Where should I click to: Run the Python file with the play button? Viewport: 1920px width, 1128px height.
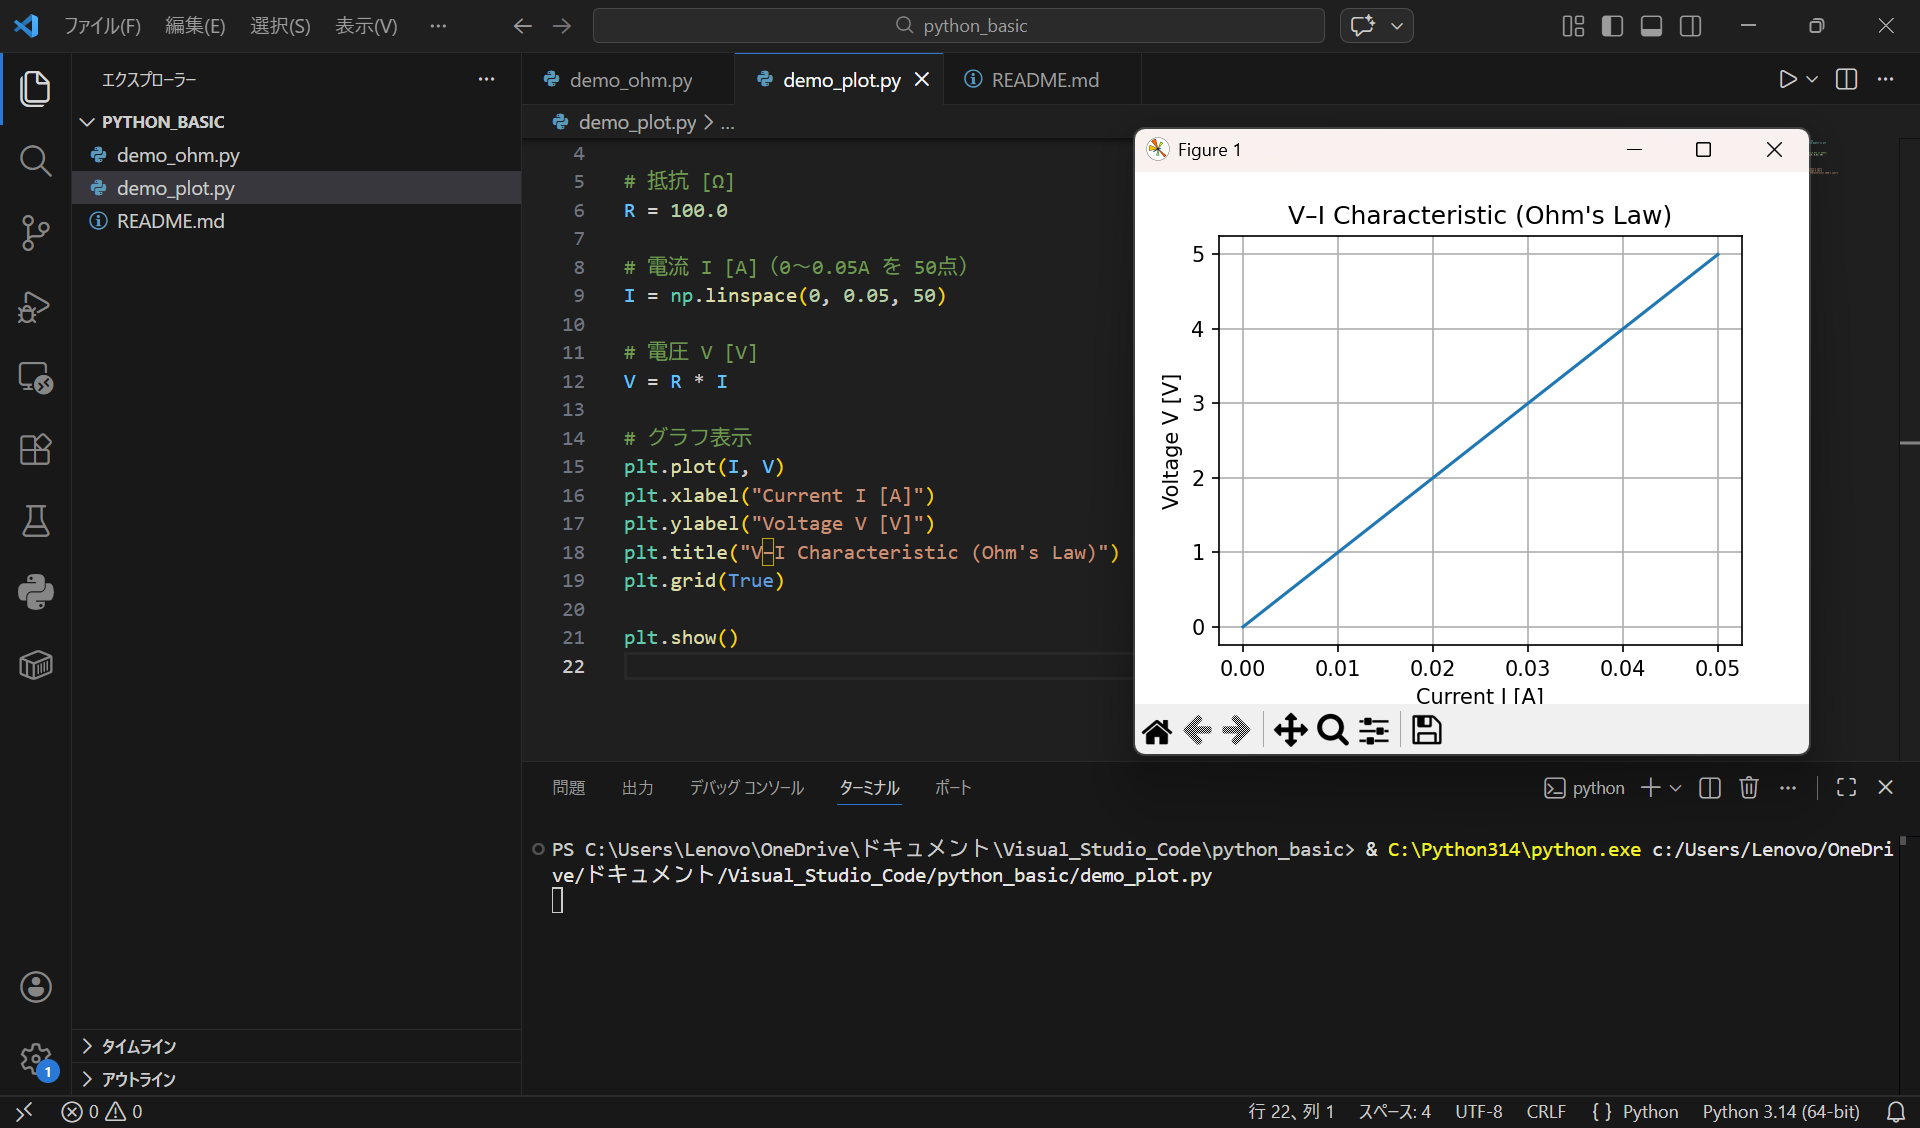1789,79
